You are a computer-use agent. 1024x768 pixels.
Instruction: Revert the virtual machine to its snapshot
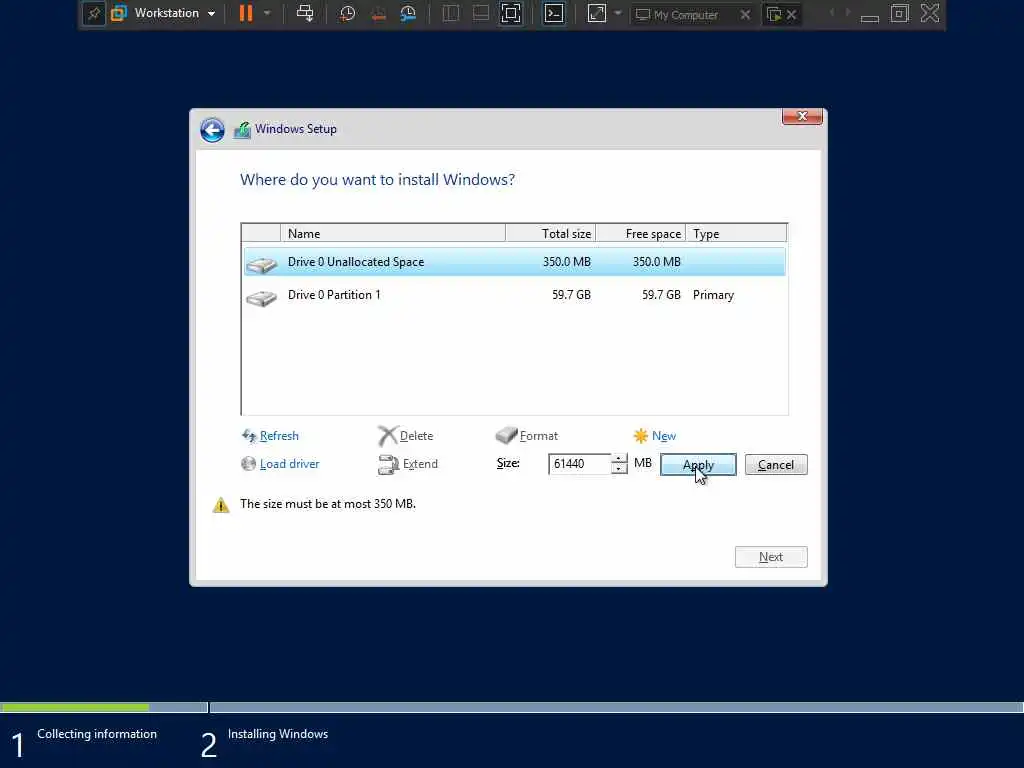378,13
